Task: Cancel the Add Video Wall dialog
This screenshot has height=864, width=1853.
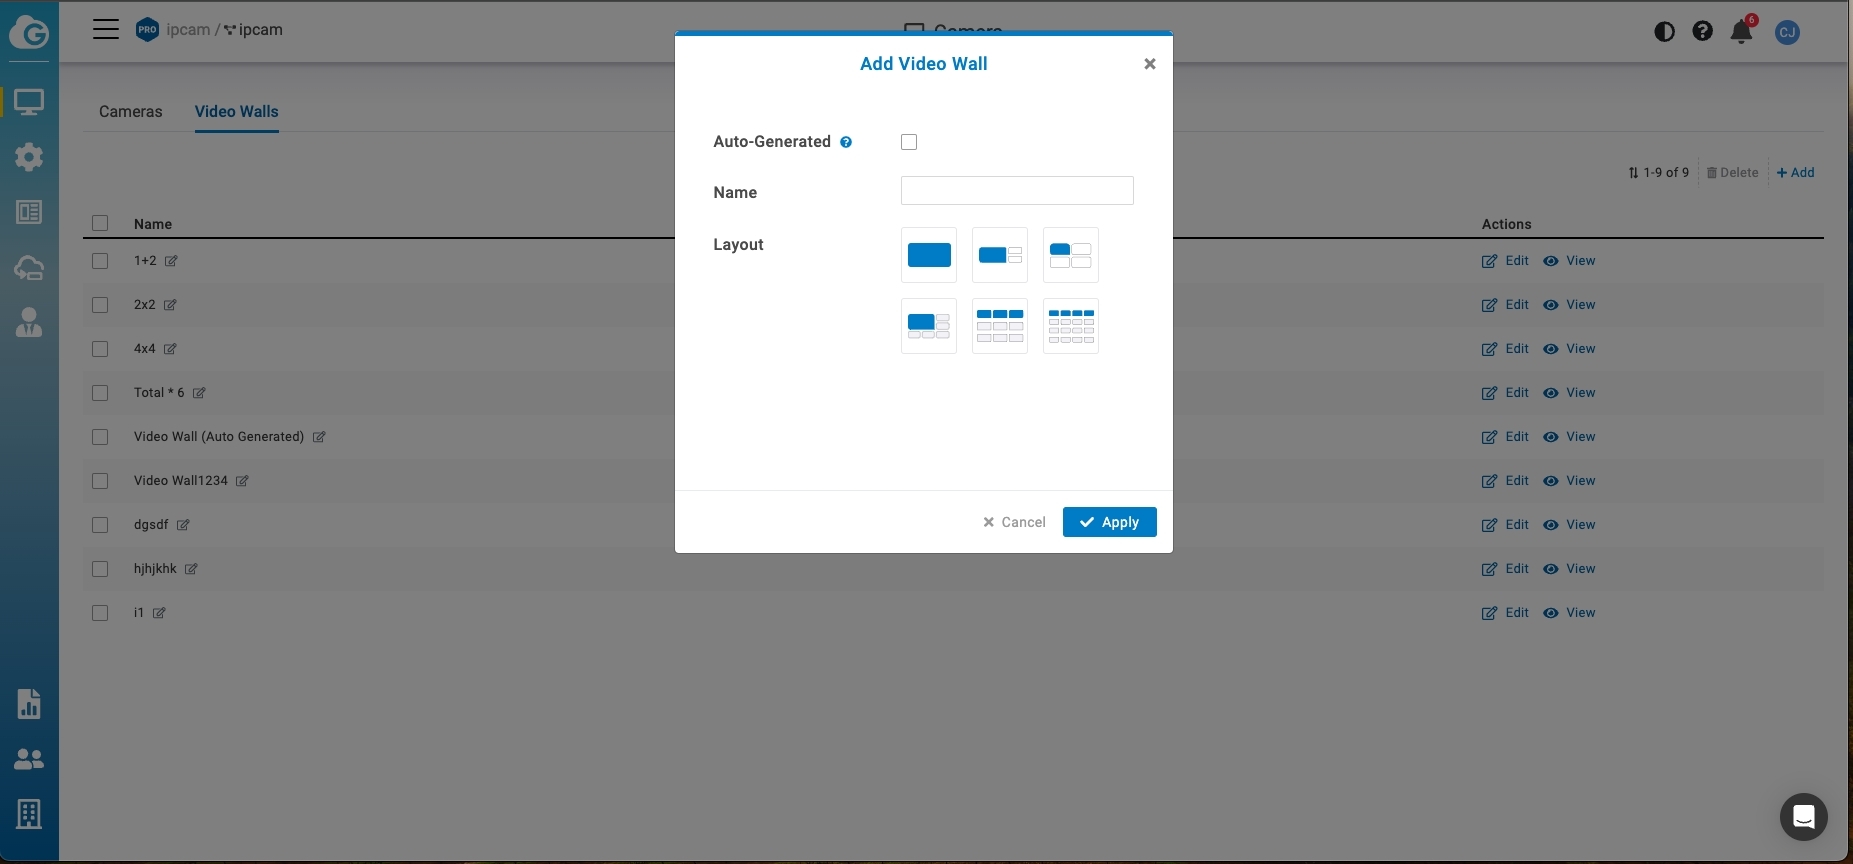Action: tap(1014, 522)
